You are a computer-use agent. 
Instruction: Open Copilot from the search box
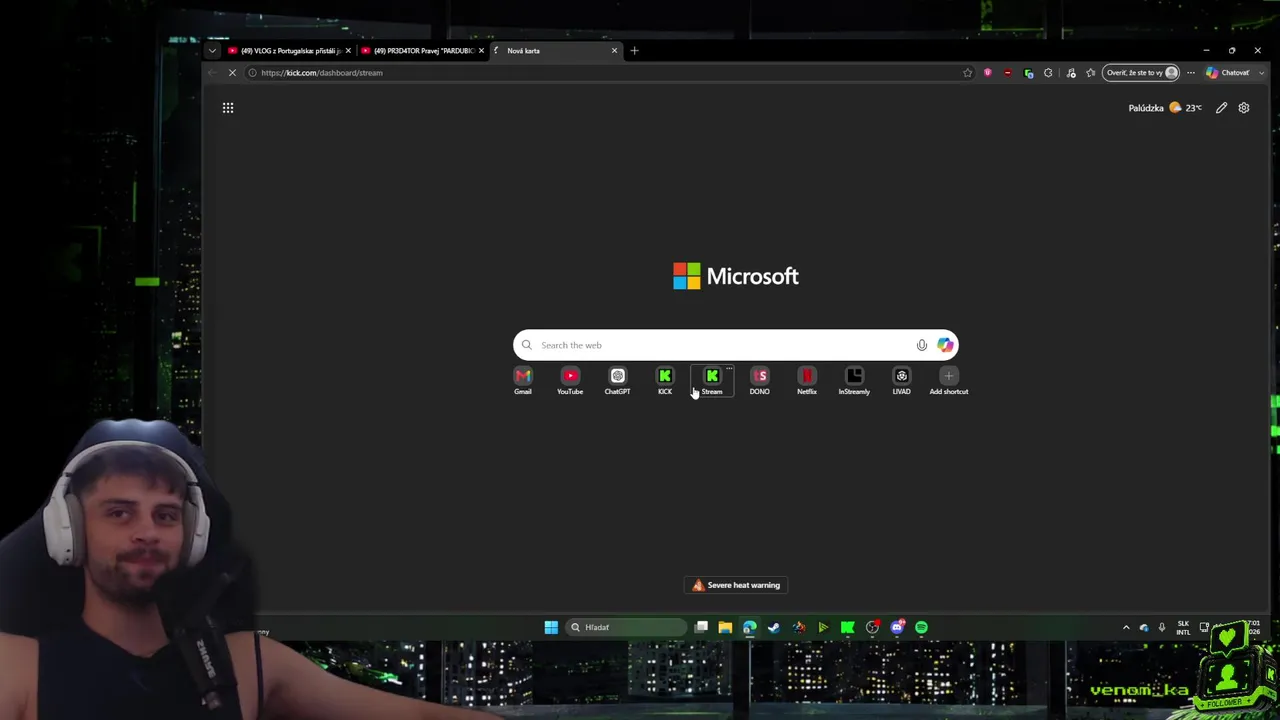pos(945,345)
